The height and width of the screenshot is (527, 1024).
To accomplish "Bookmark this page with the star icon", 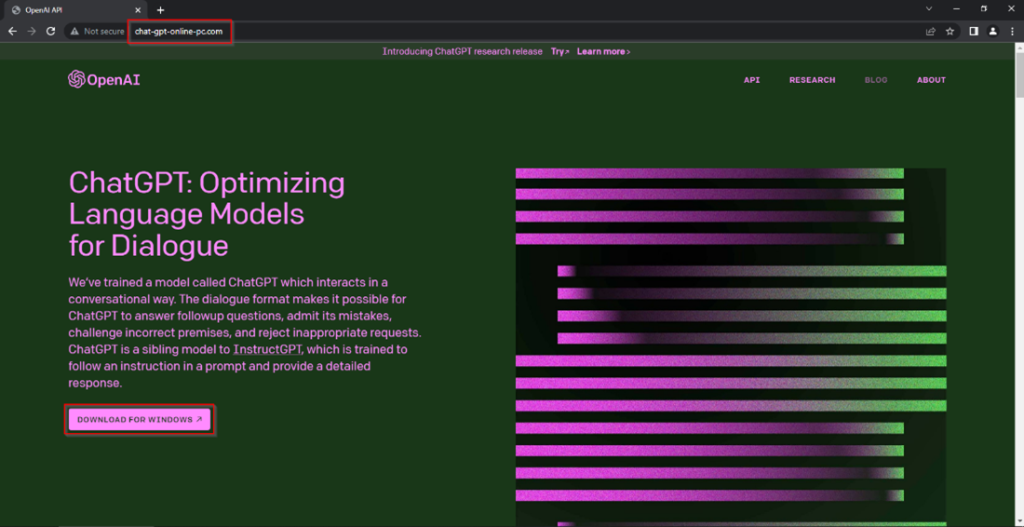I will point(950,31).
